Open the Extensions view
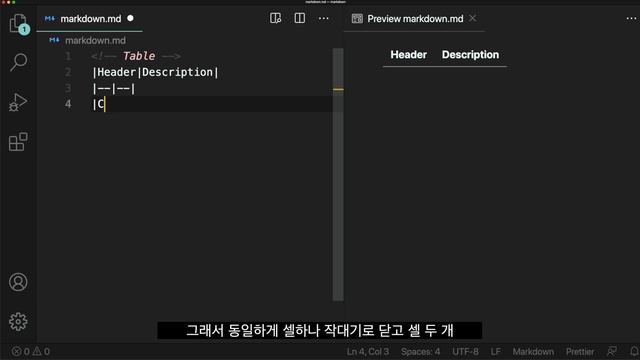This screenshot has height=360, width=640. coord(18,142)
